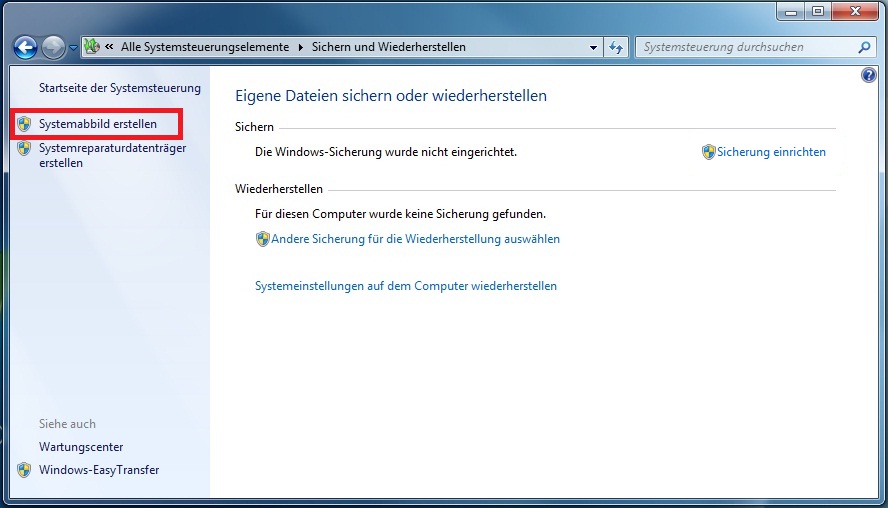This screenshot has height=508, width=888.
Task: Click 'Systemabbild erstellen' link
Action: coord(97,124)
